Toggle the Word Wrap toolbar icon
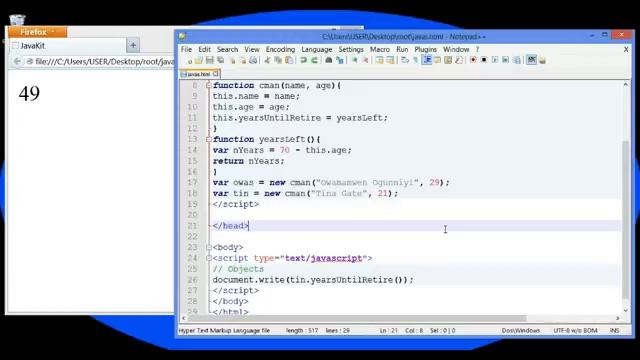This screenshot has height=360, width=640. [x=405, y=60]
